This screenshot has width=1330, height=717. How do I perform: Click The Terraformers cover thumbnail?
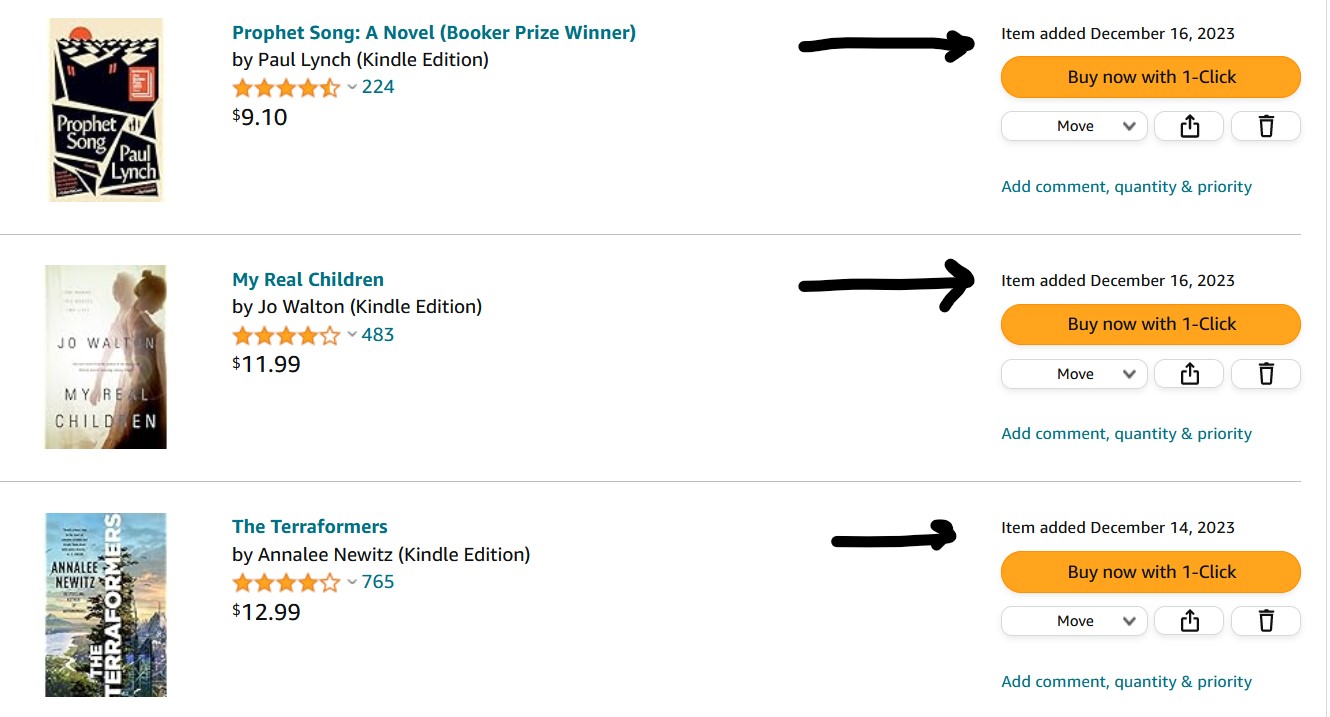(x=105, y=604)
